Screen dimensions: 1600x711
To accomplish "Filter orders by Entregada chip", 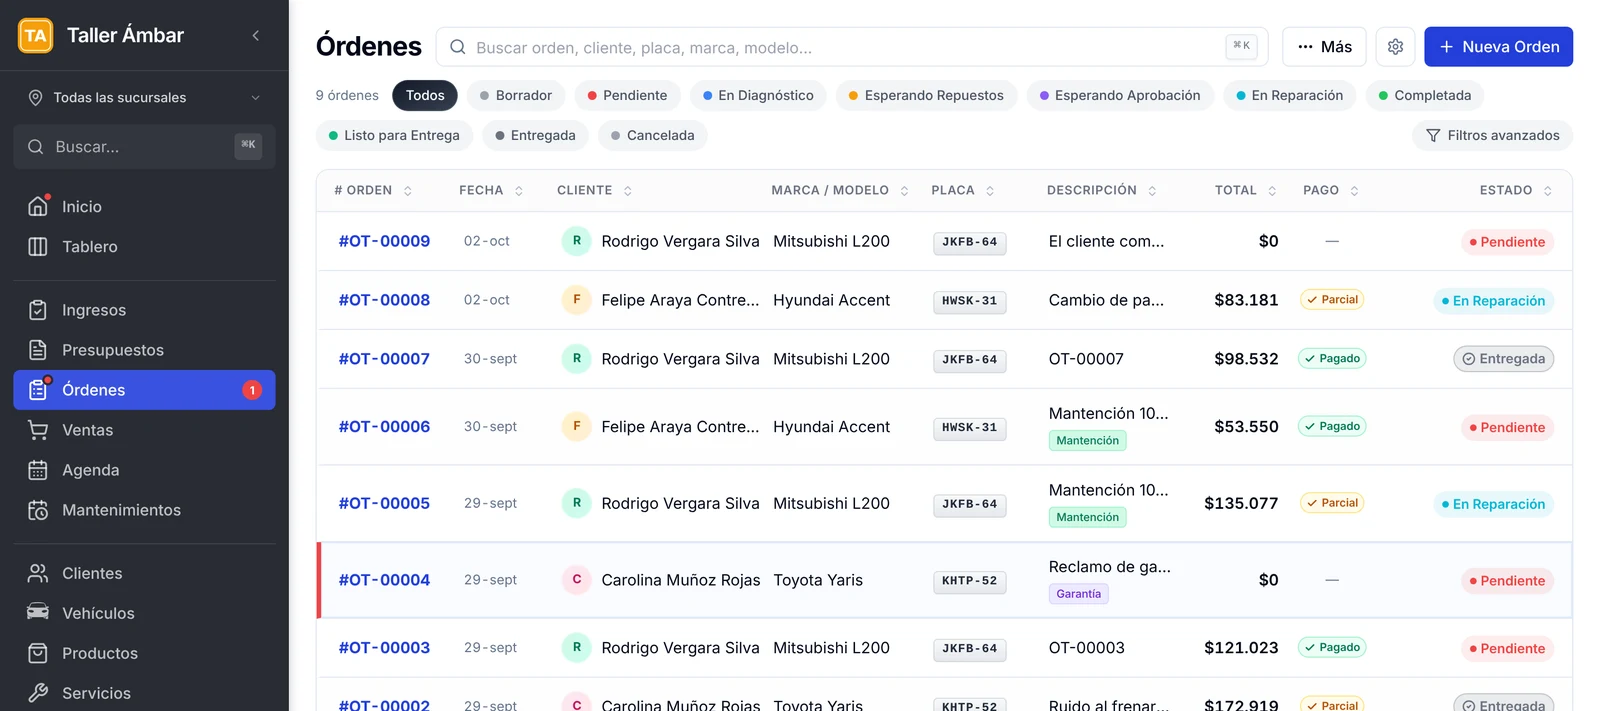I will pos(535,135).
